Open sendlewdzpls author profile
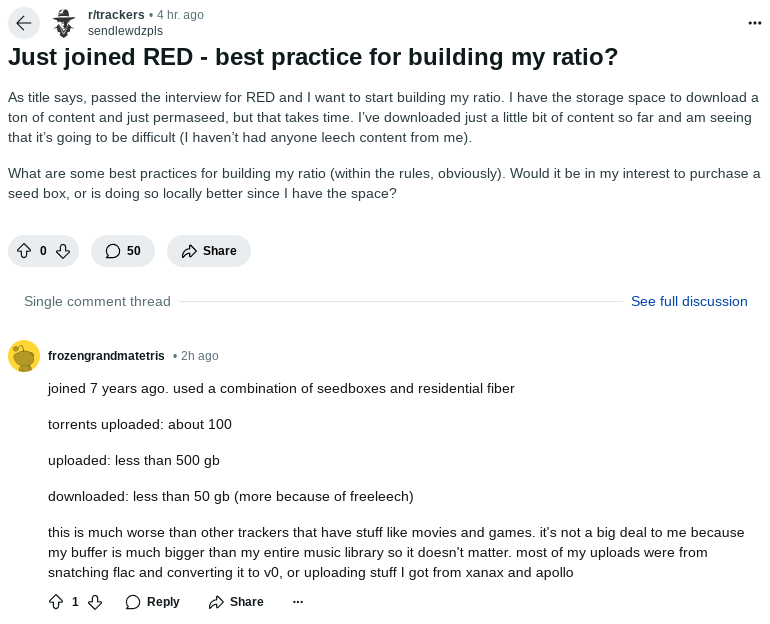 click(125, 31)
